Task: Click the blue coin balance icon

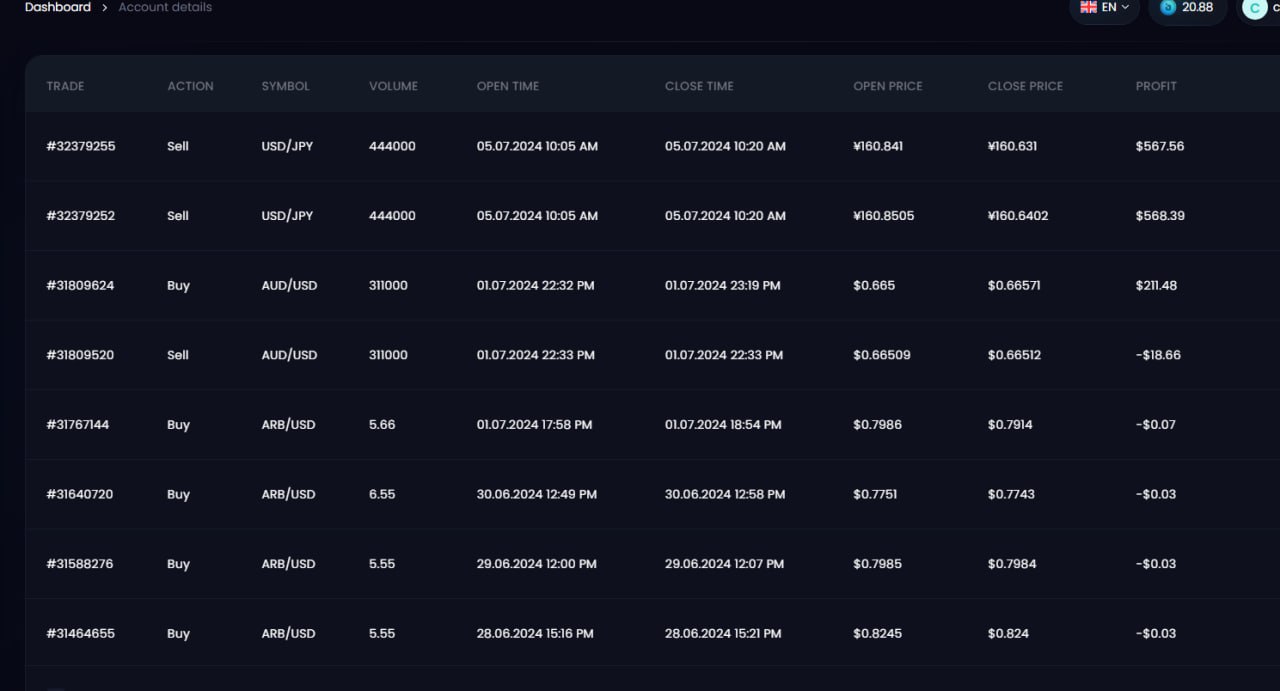Action: (x=1168, y=8)
